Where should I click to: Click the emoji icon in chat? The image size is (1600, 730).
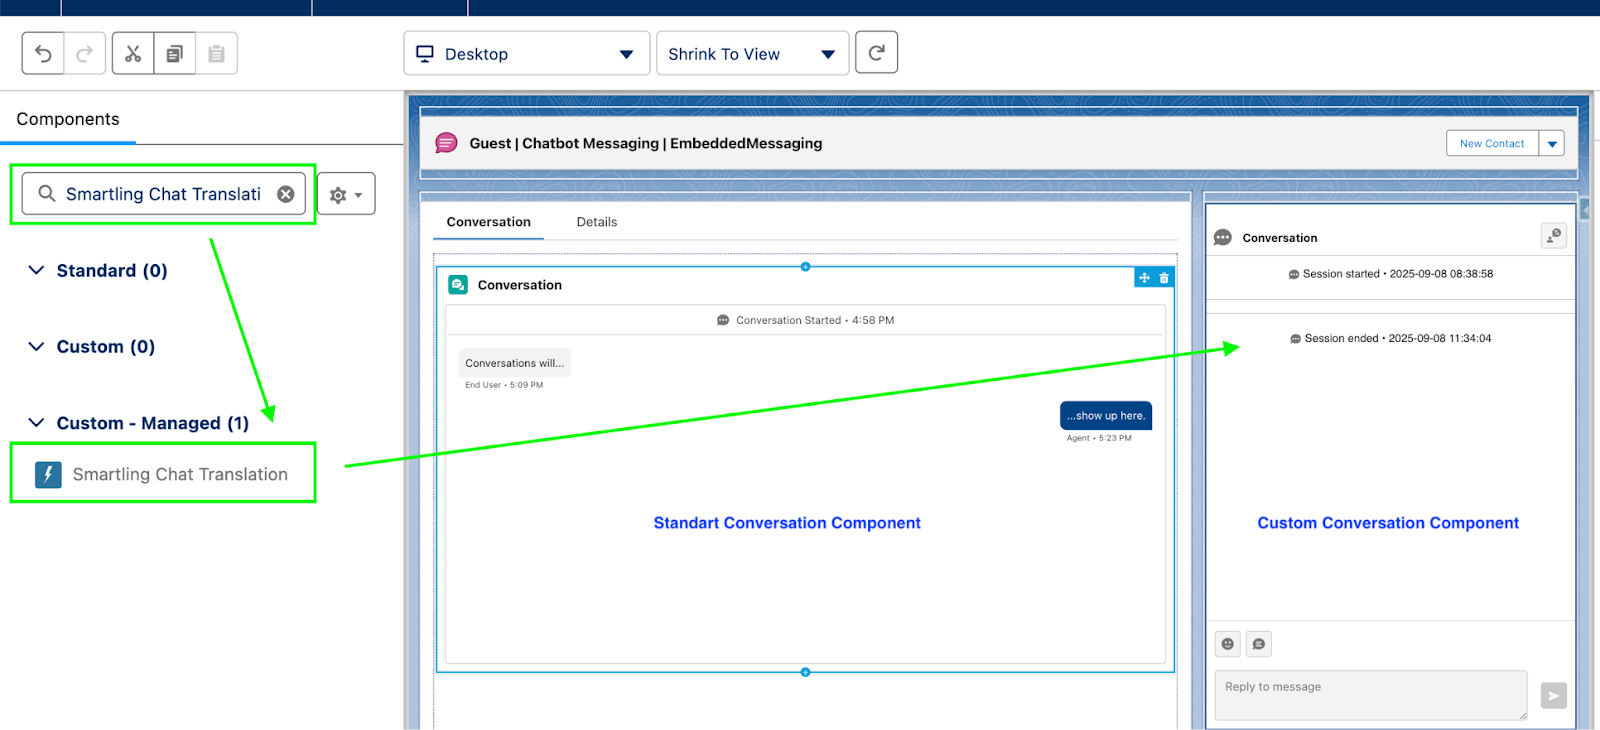1228,644
